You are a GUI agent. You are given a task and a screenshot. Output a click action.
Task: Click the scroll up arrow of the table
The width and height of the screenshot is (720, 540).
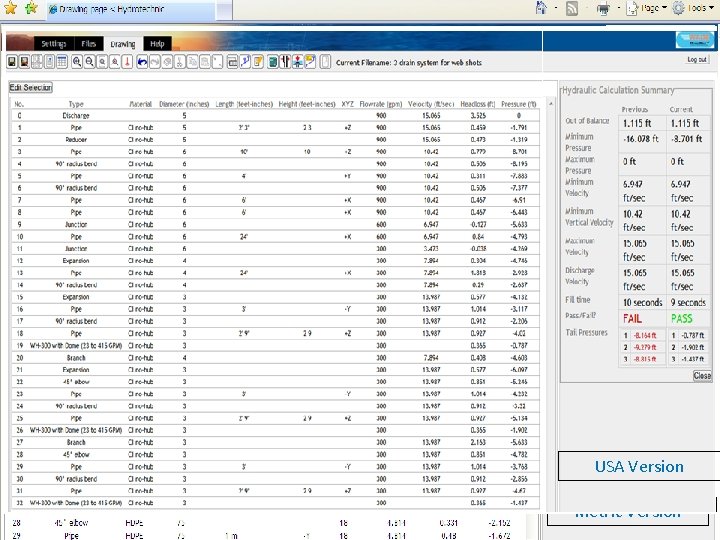pos(551,104)
